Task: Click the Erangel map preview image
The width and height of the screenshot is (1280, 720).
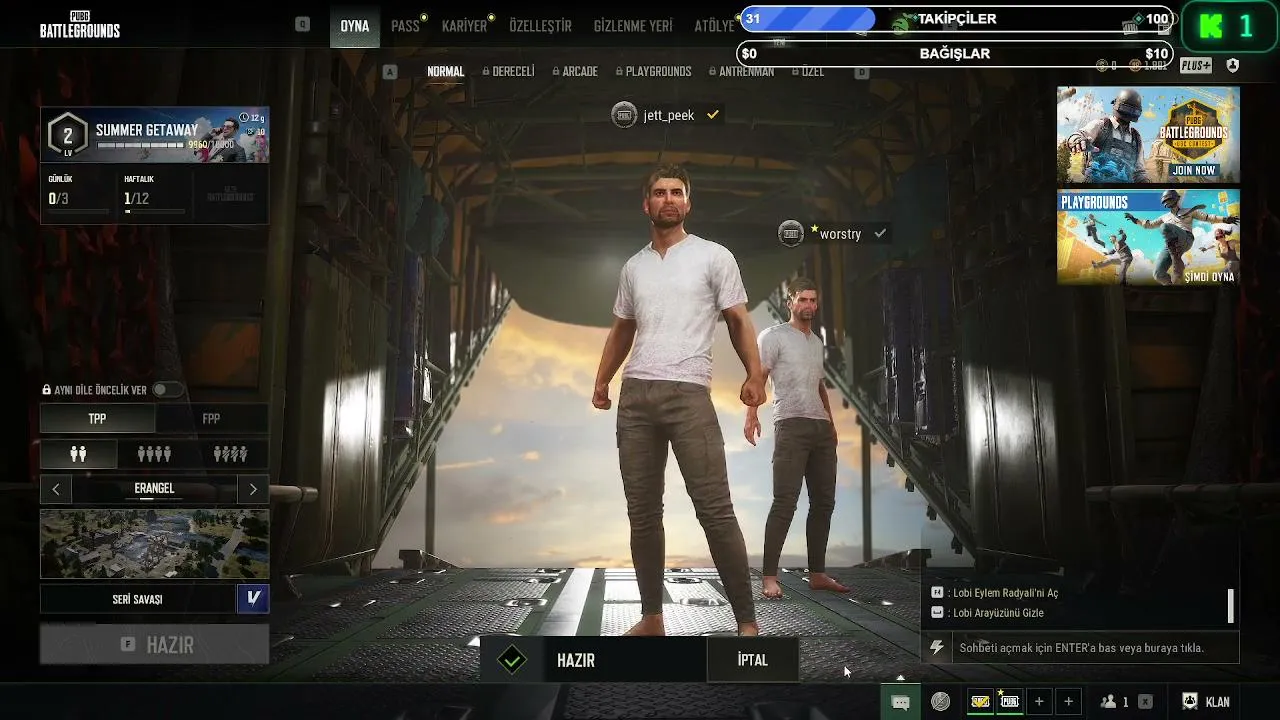Action: [155, 544]
